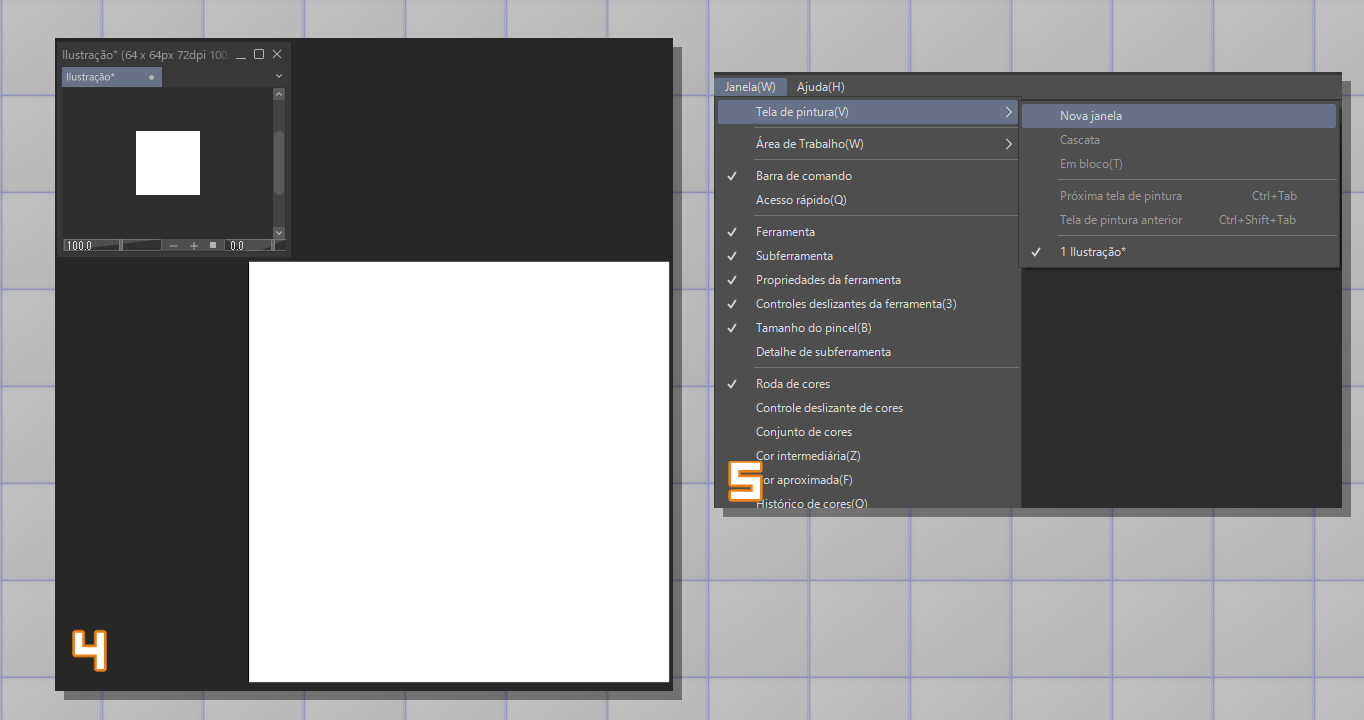The width and height of the screenshot is (1364, 720).
Task: Toggle the Roda de cores palette
Action: (x=792, y=384)
